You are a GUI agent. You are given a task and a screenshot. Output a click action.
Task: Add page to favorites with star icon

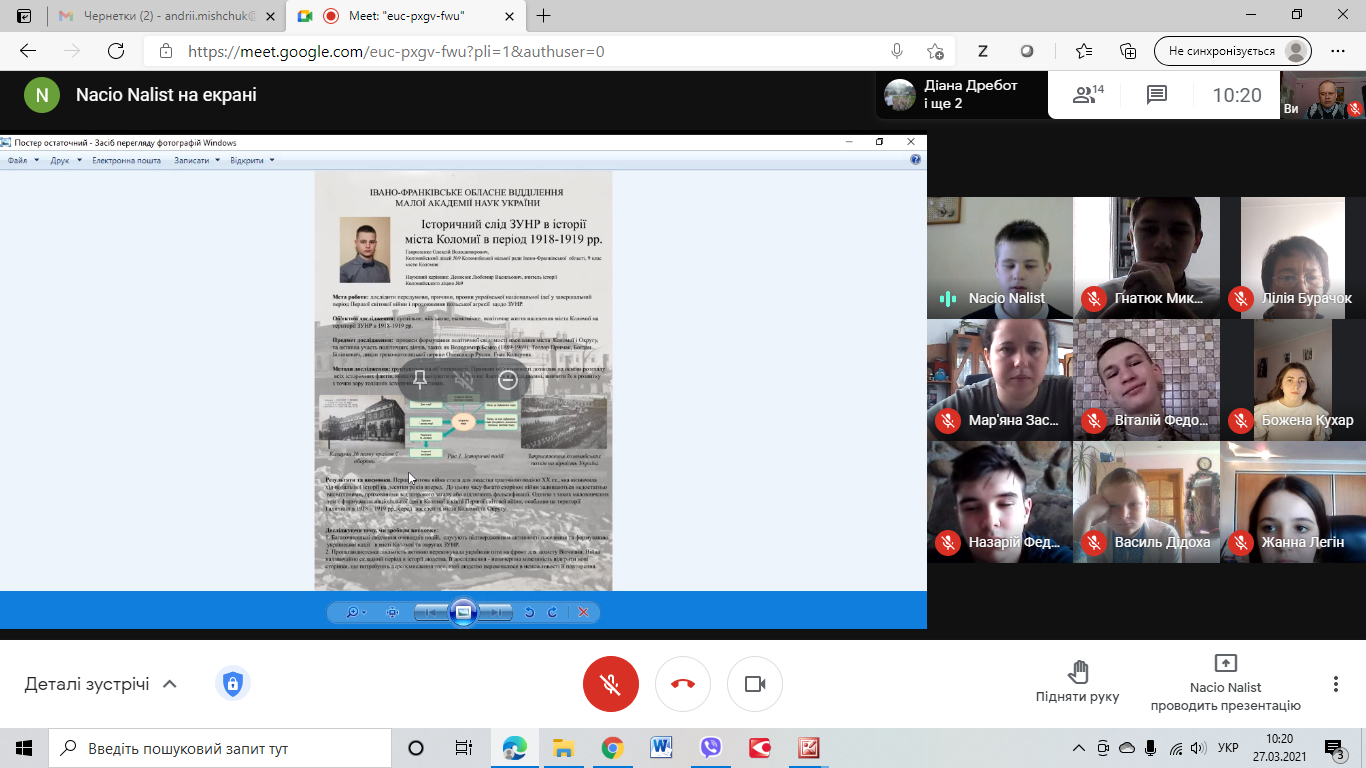point(935,51)
